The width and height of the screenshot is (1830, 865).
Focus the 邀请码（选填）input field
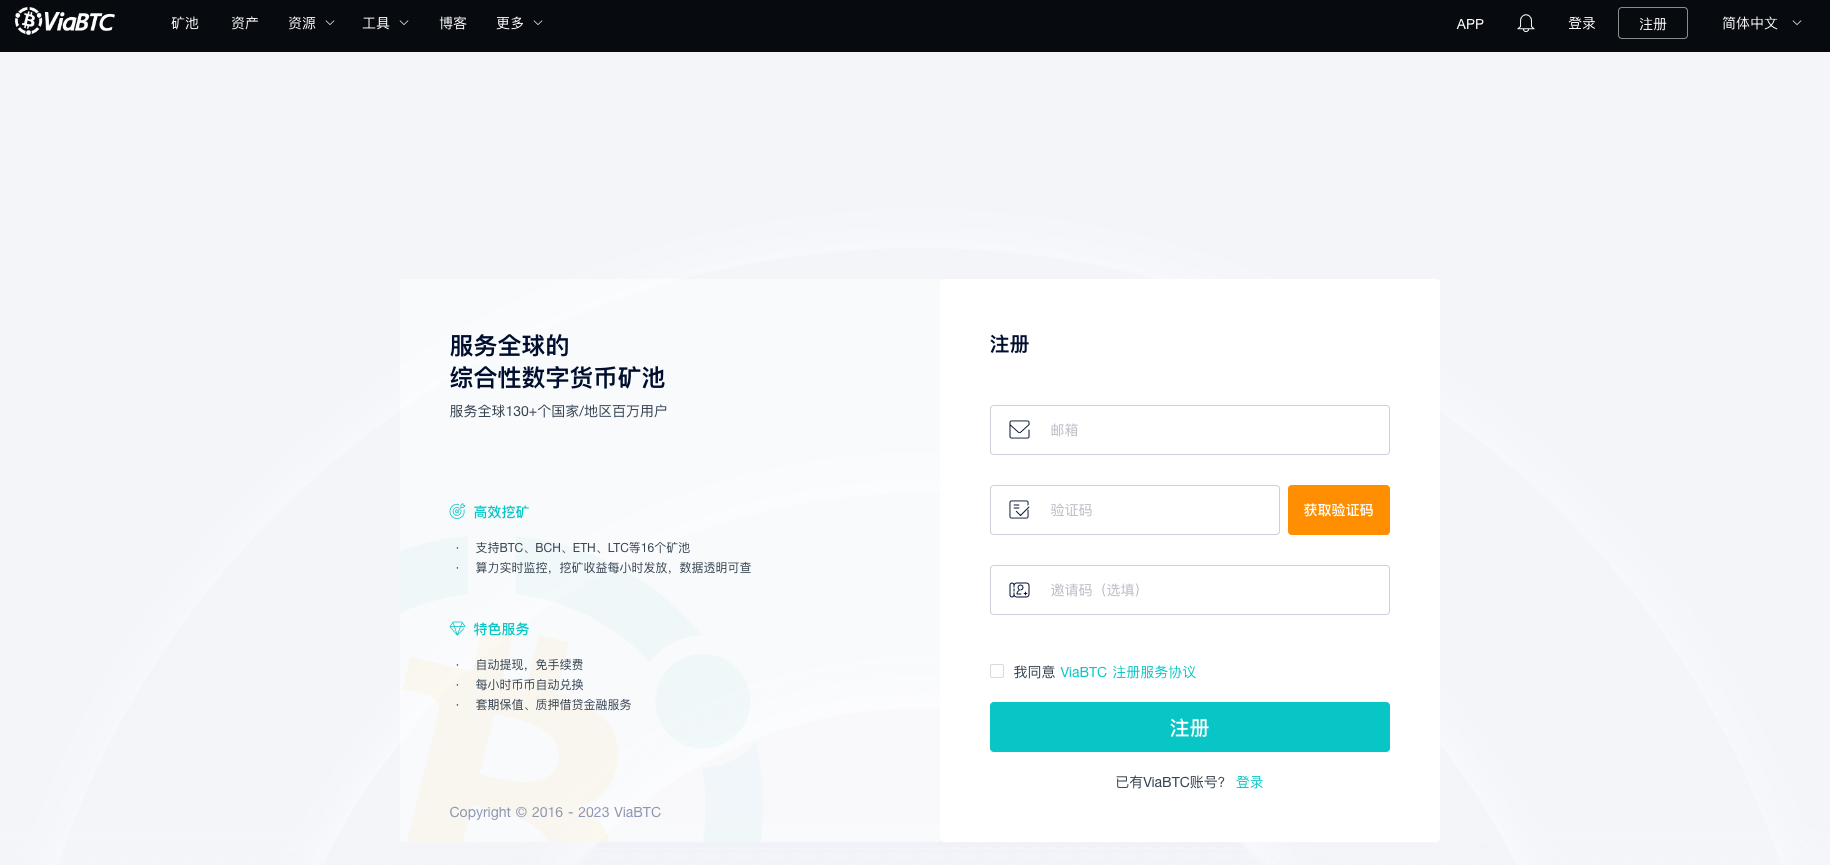pyautogui.click(x=1190, y=590)
